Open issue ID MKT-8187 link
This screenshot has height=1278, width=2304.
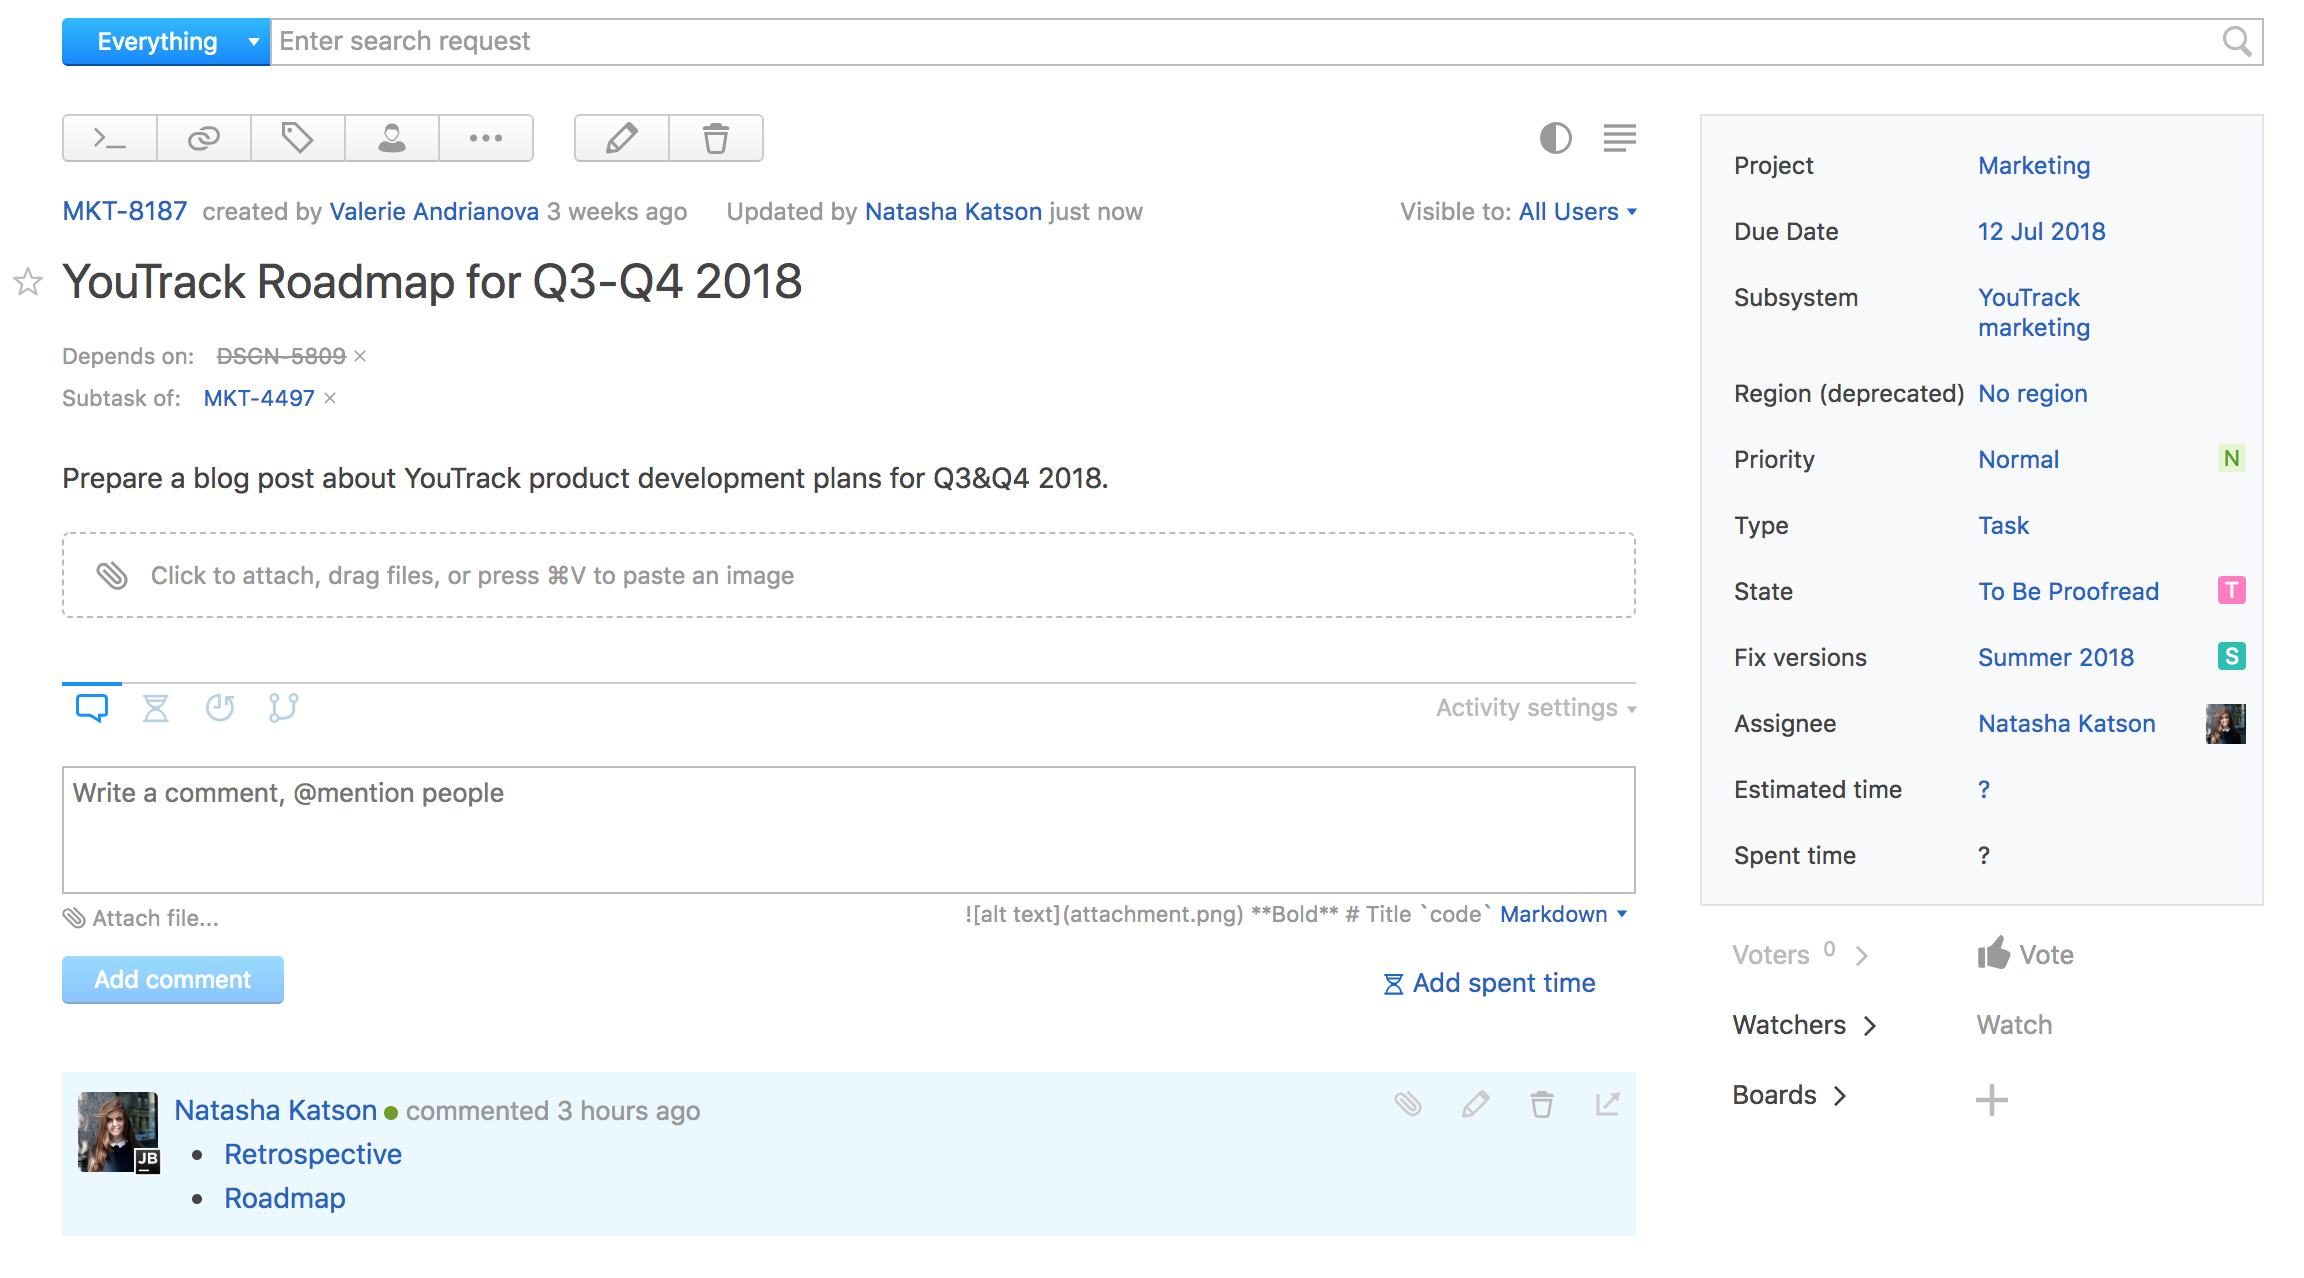(x=125, y=212)
